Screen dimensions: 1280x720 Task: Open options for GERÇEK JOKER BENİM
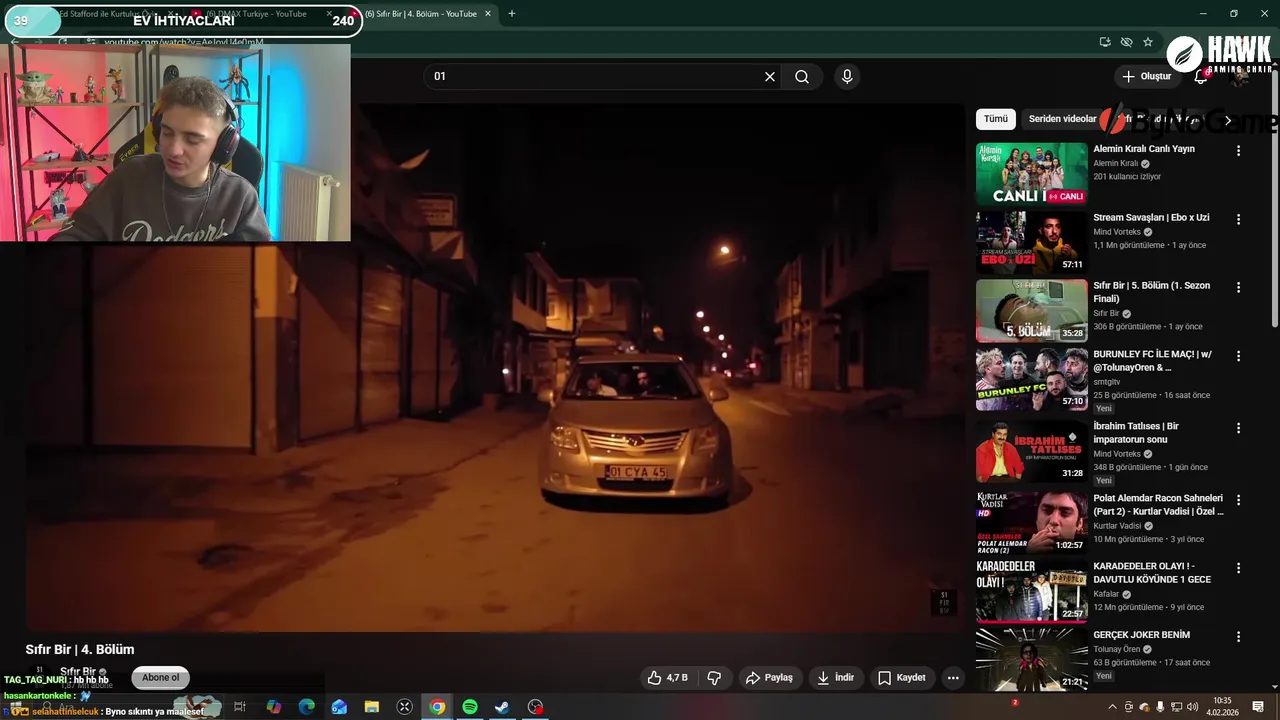(x=1238, y=636)
